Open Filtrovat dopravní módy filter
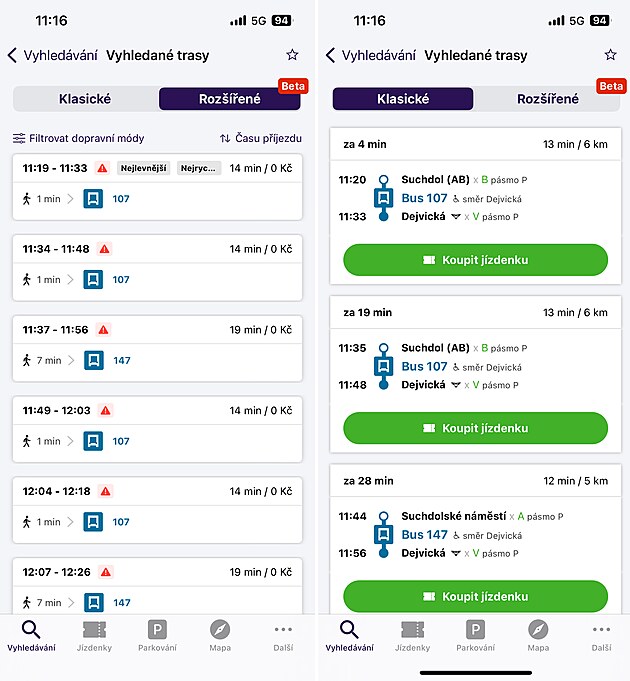This screenshot has width=630, height=681. [79, 138]
